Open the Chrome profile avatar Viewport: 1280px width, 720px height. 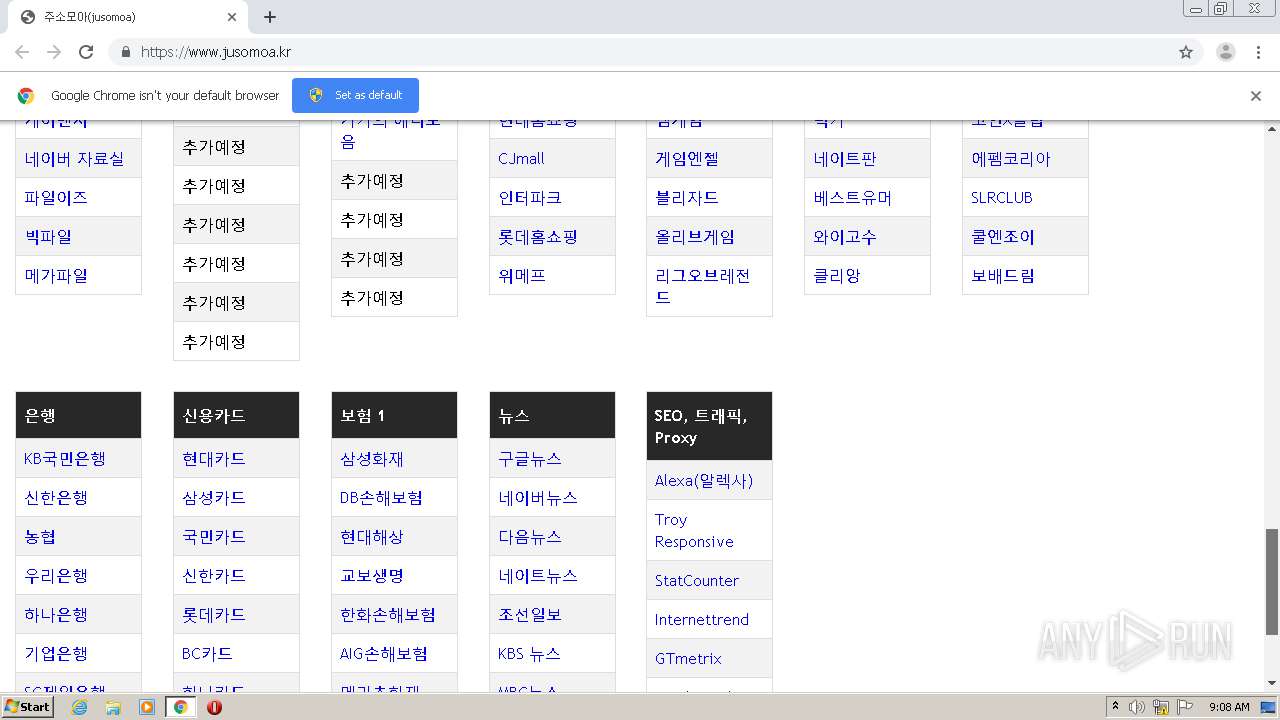(x=1226, y=52)
